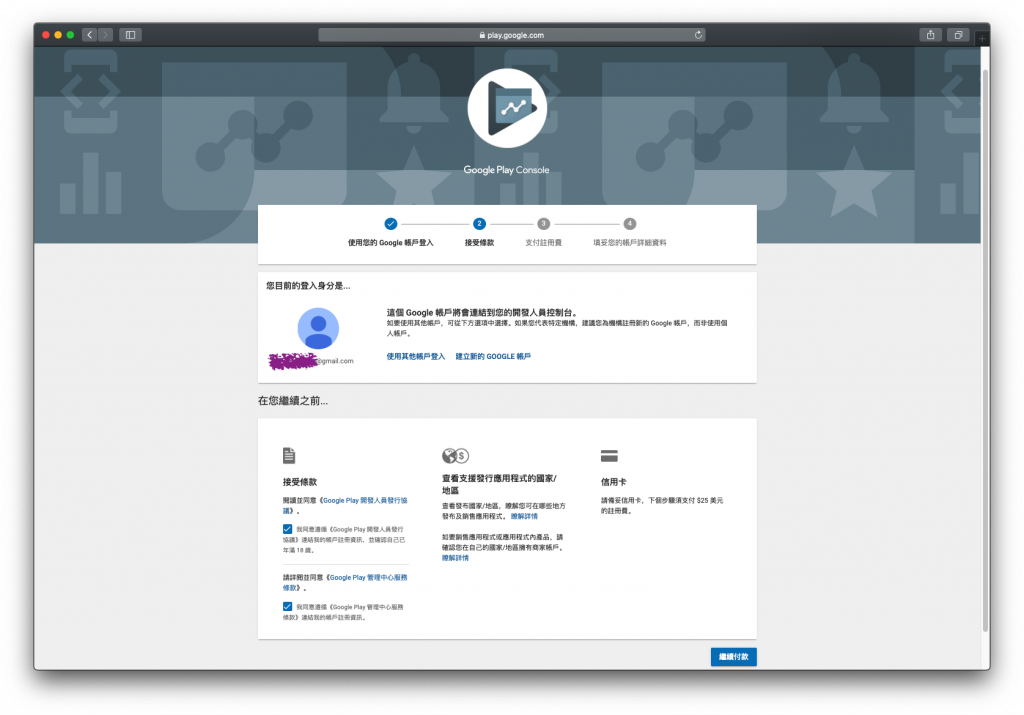The width and height of the screenshot is (1024, 715).
Task: Click 瞭解詳情 link about merchant account
Action: [x=455, y=558]
